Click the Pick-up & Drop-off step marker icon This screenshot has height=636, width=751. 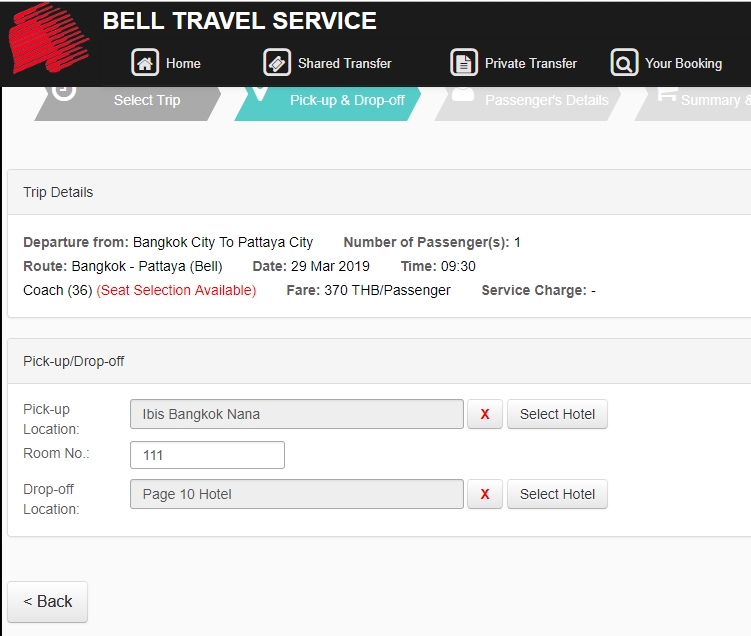point(259,94)
